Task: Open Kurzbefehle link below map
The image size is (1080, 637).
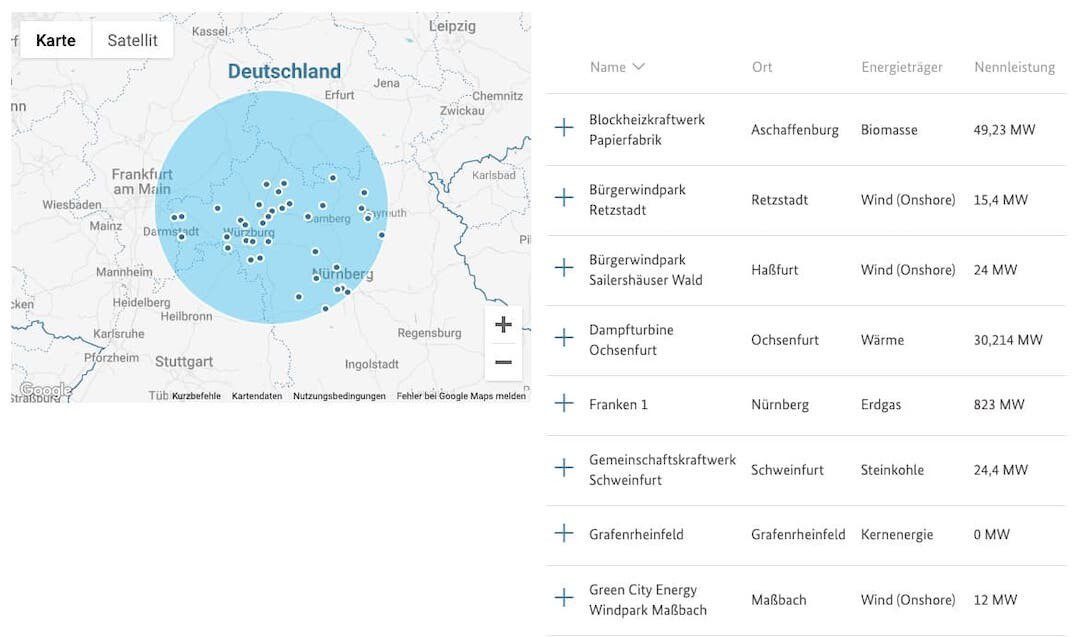Action: tap(196, 396)
